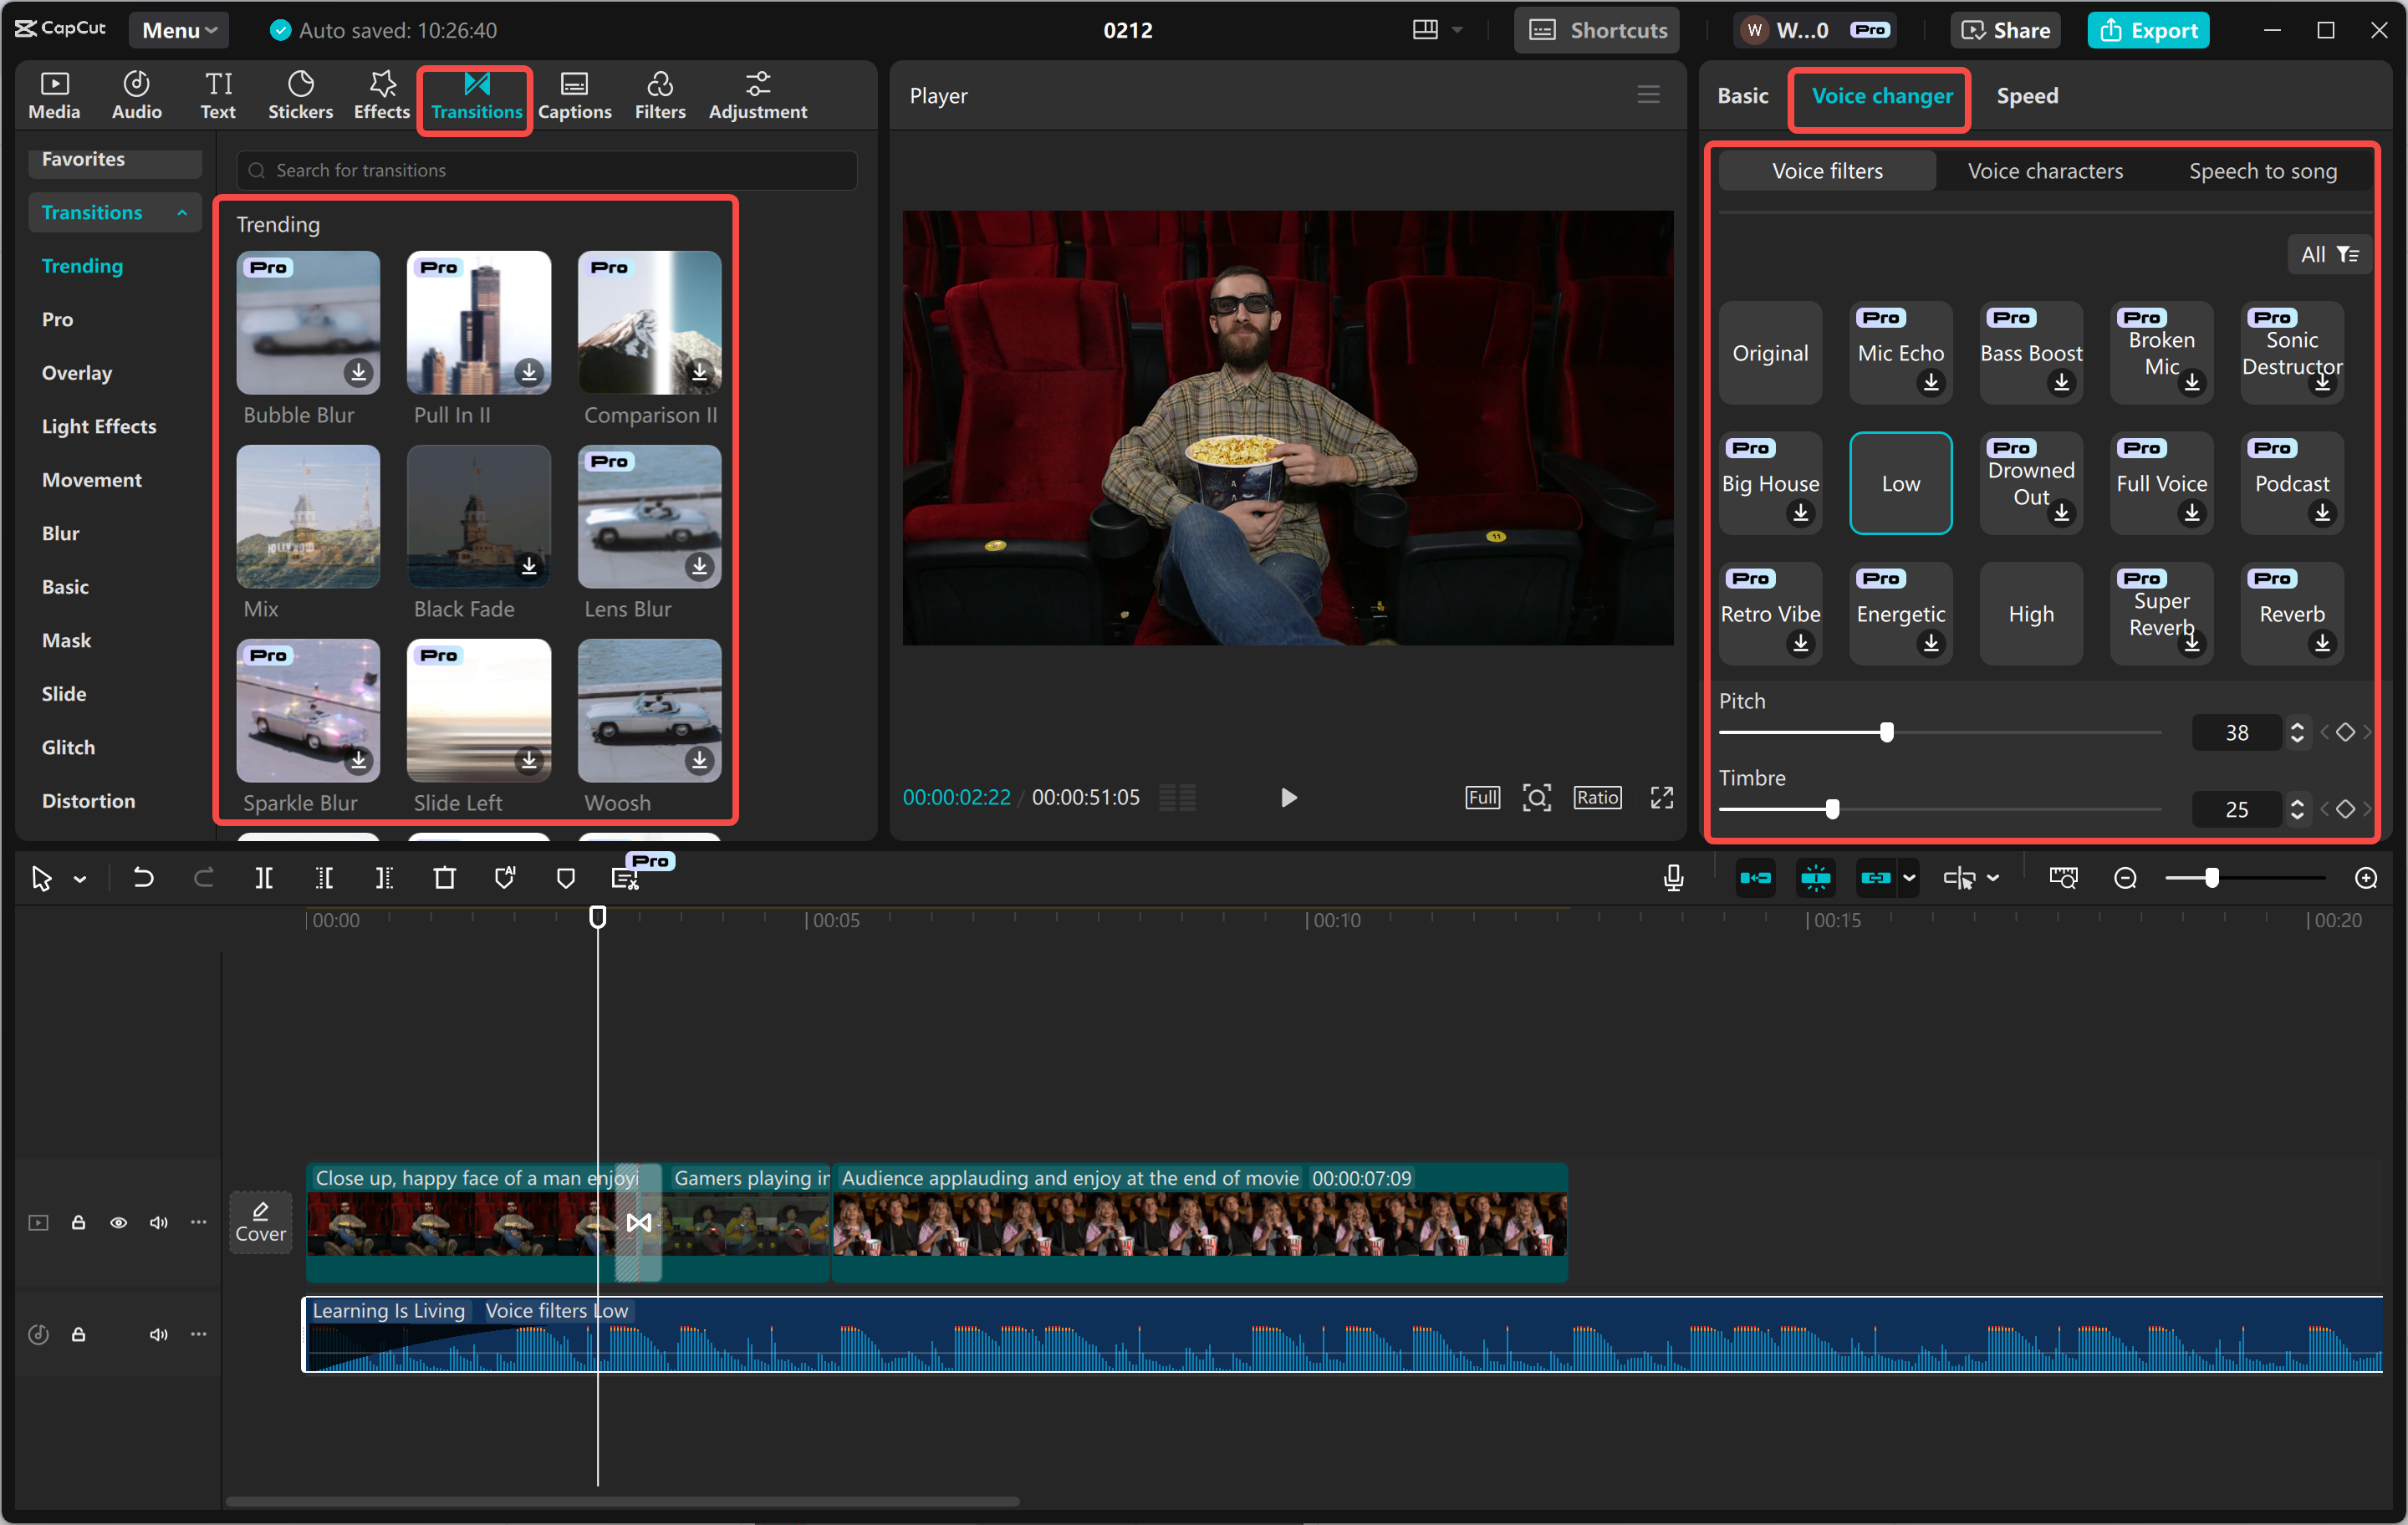This screenshot has height=1525, width=2408.
Task: Click the Search for transitions field
Action: pyautogui.click(x=546, y=170)
